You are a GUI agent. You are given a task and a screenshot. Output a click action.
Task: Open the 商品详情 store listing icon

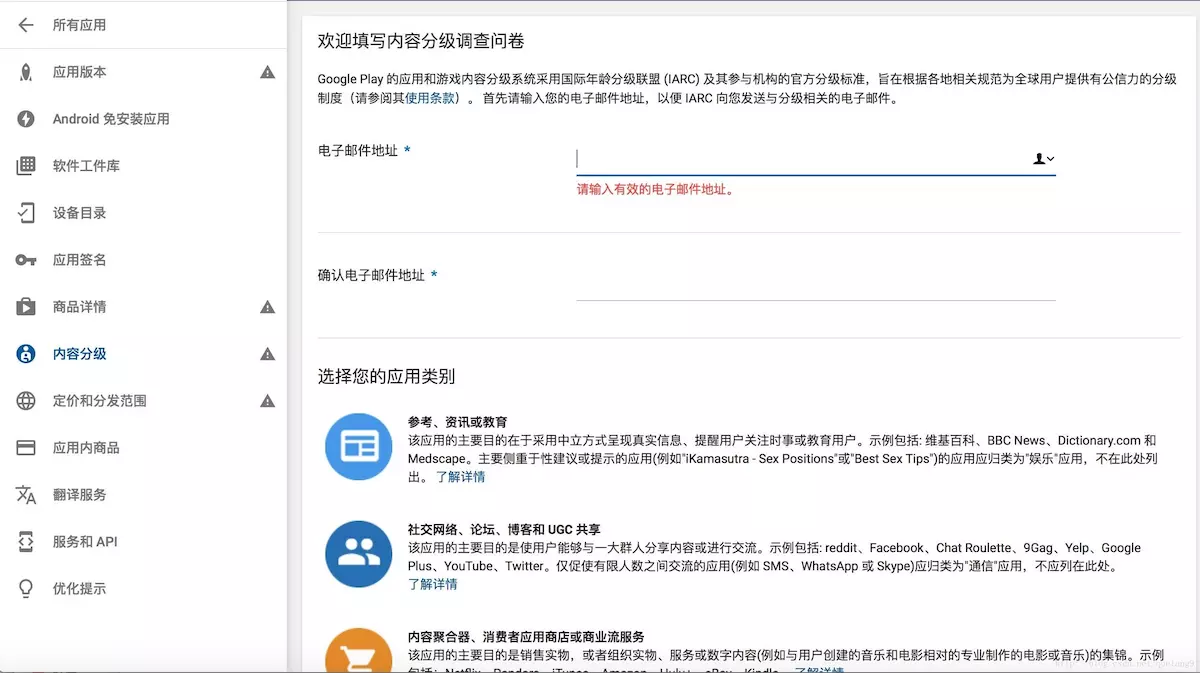click(x=25, y=306)
